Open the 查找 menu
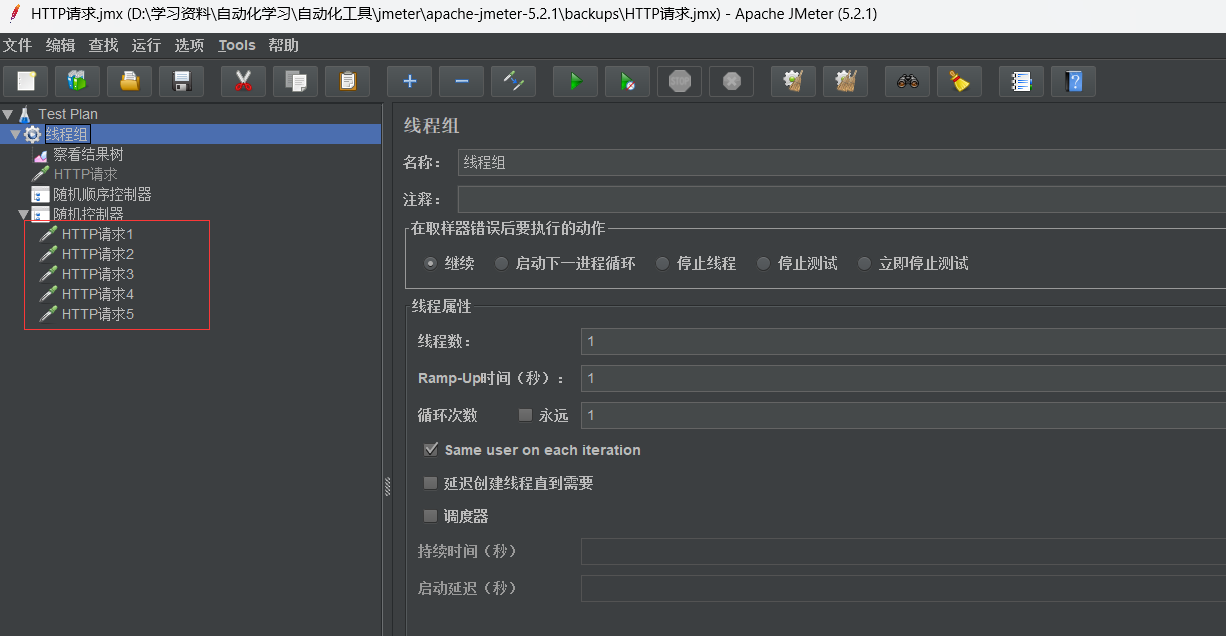The width and height of the screenshot is (1226, 636). (x=103, y=45)
